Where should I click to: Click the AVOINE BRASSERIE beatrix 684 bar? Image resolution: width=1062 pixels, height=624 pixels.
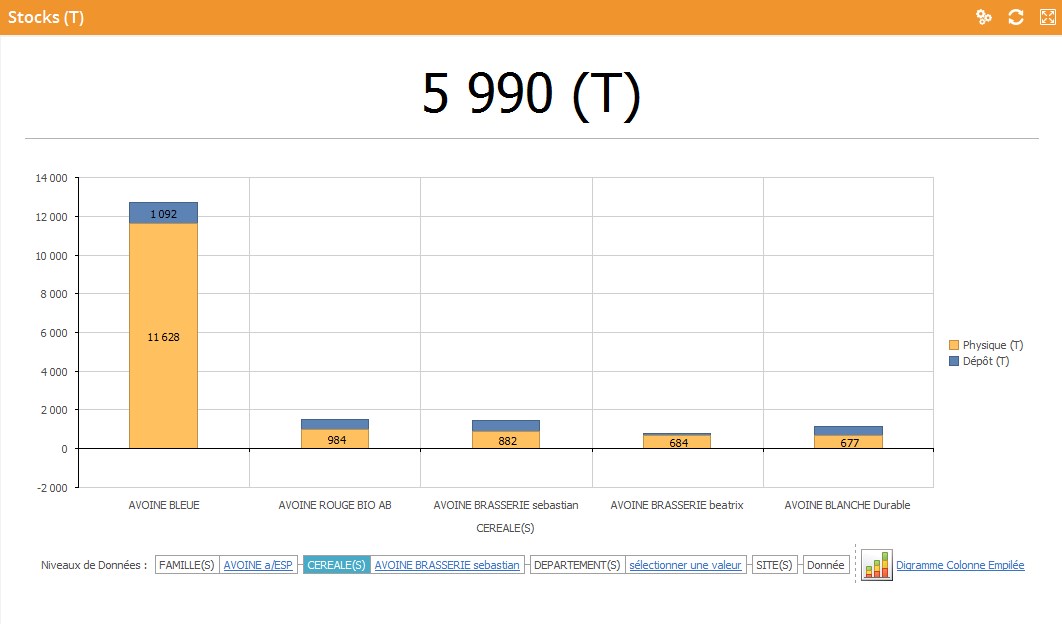coord(678,442)
